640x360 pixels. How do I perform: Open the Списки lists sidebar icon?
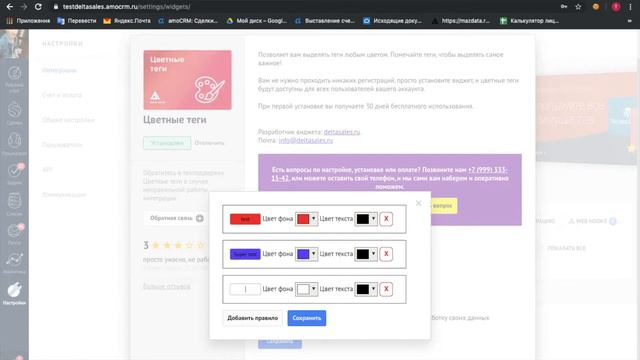14,204
